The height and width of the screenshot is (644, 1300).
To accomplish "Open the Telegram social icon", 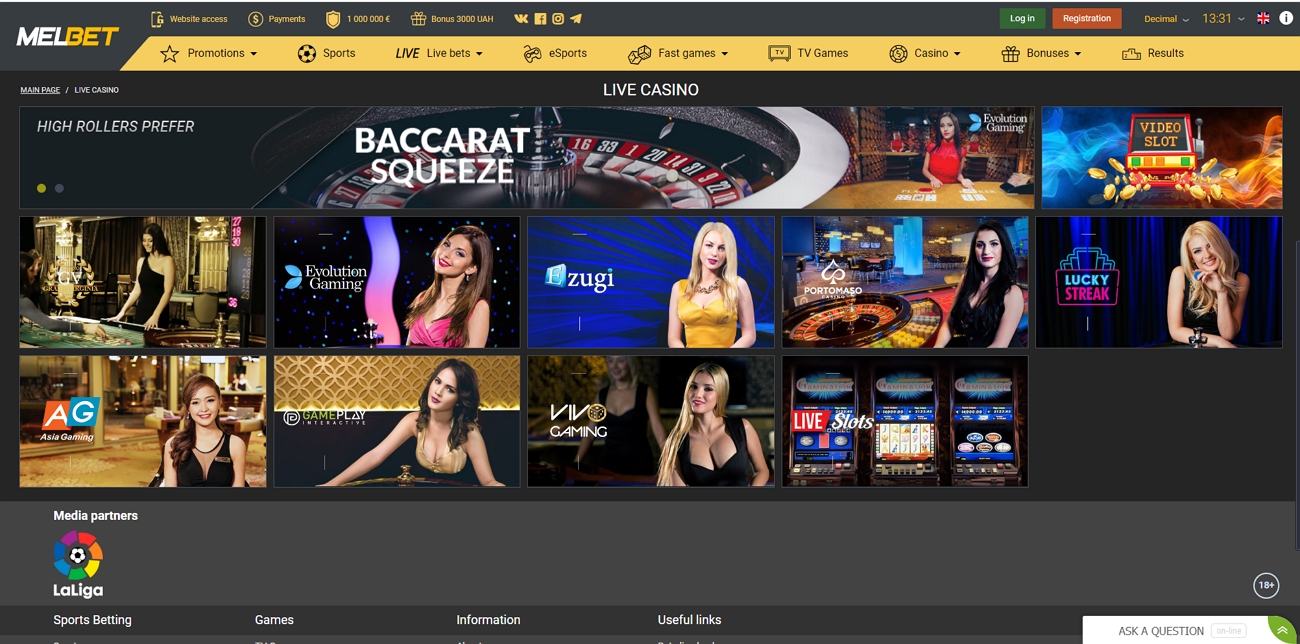I will pos(576,19).
